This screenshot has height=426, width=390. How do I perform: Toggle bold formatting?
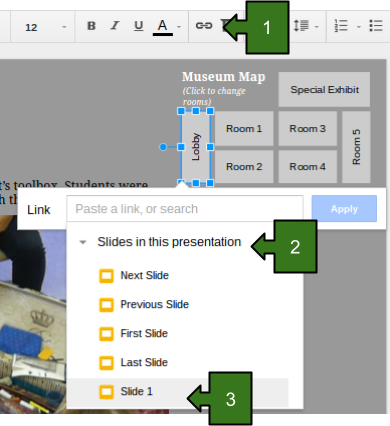pos(91,26)
